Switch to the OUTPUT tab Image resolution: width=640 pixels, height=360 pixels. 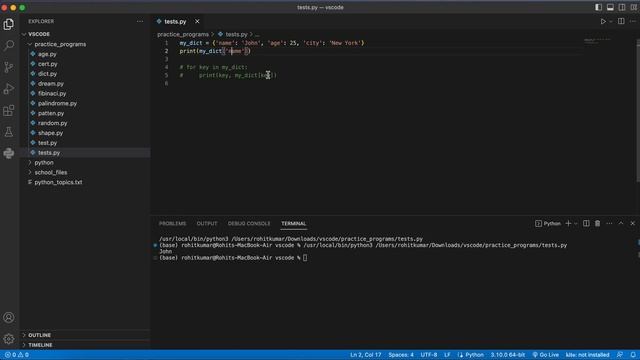[207, 224]
